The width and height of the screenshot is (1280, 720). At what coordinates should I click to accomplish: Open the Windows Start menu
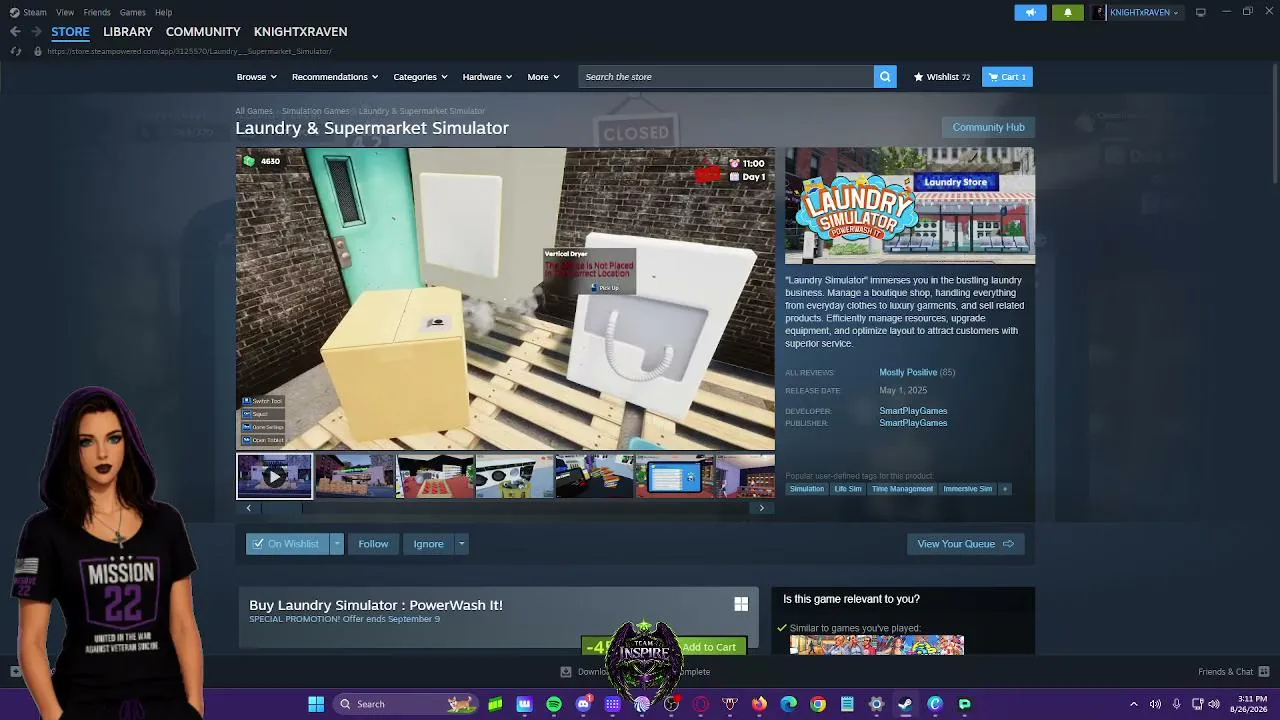[x=316, y=704]
